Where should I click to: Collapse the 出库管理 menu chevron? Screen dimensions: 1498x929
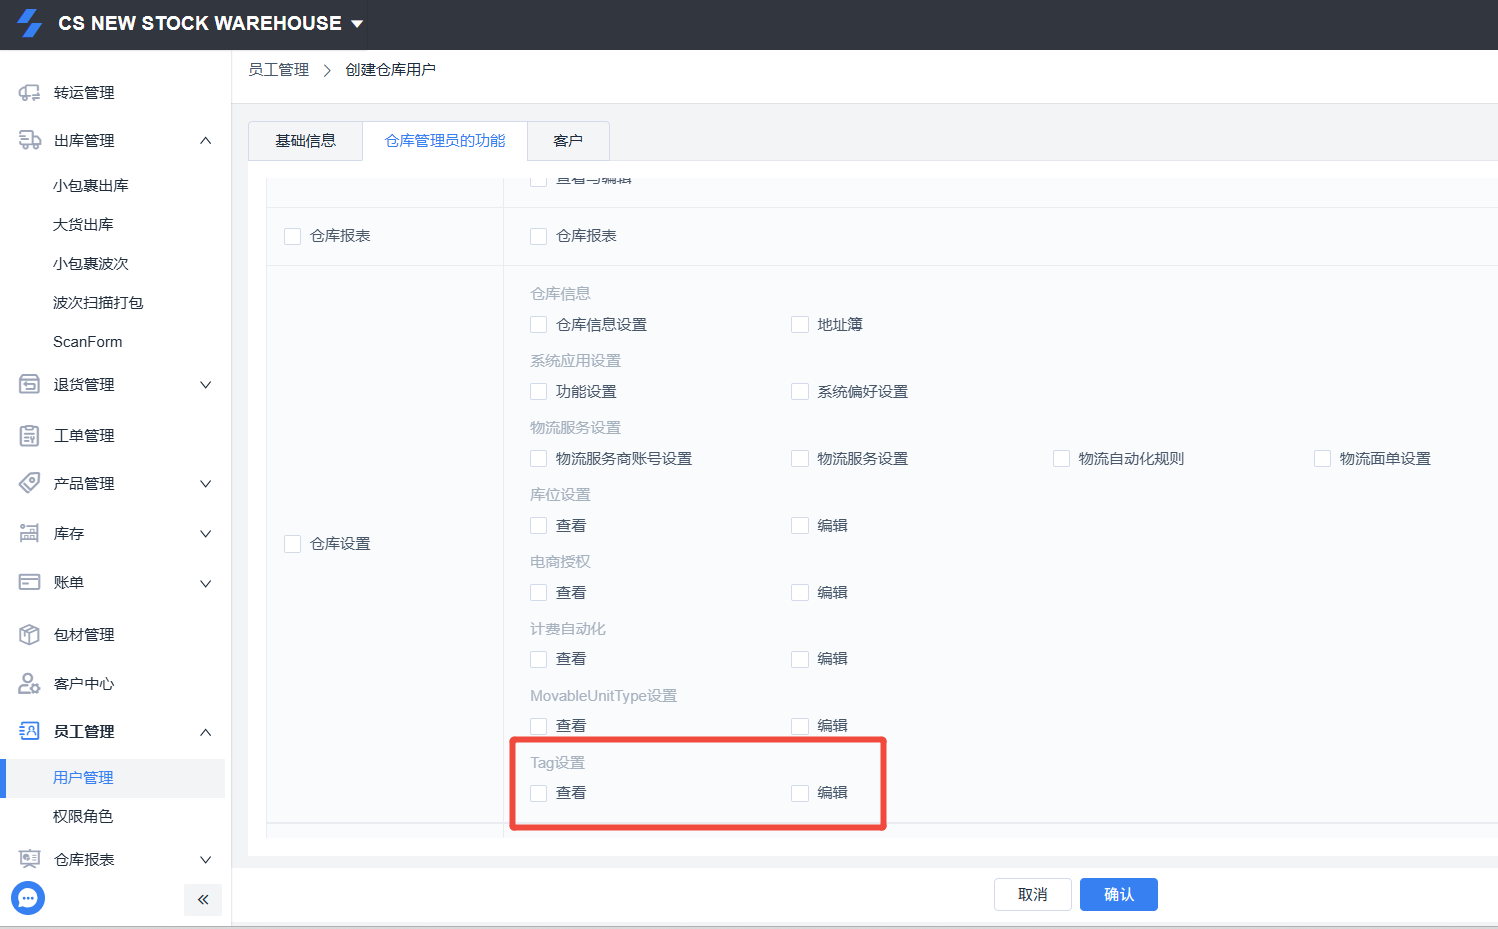click(x=206, y=141)
